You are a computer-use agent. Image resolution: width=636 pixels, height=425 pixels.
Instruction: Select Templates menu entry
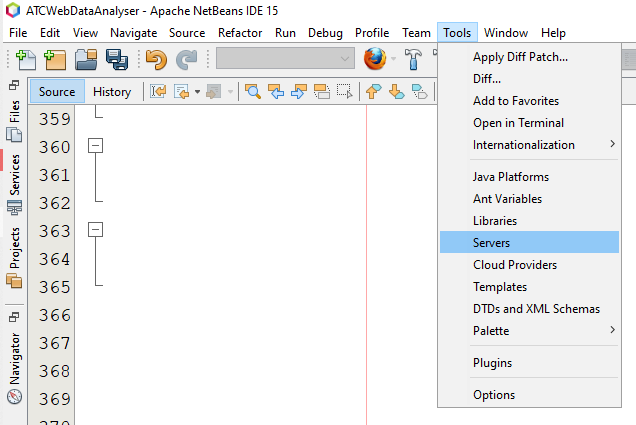coord(529,287)
